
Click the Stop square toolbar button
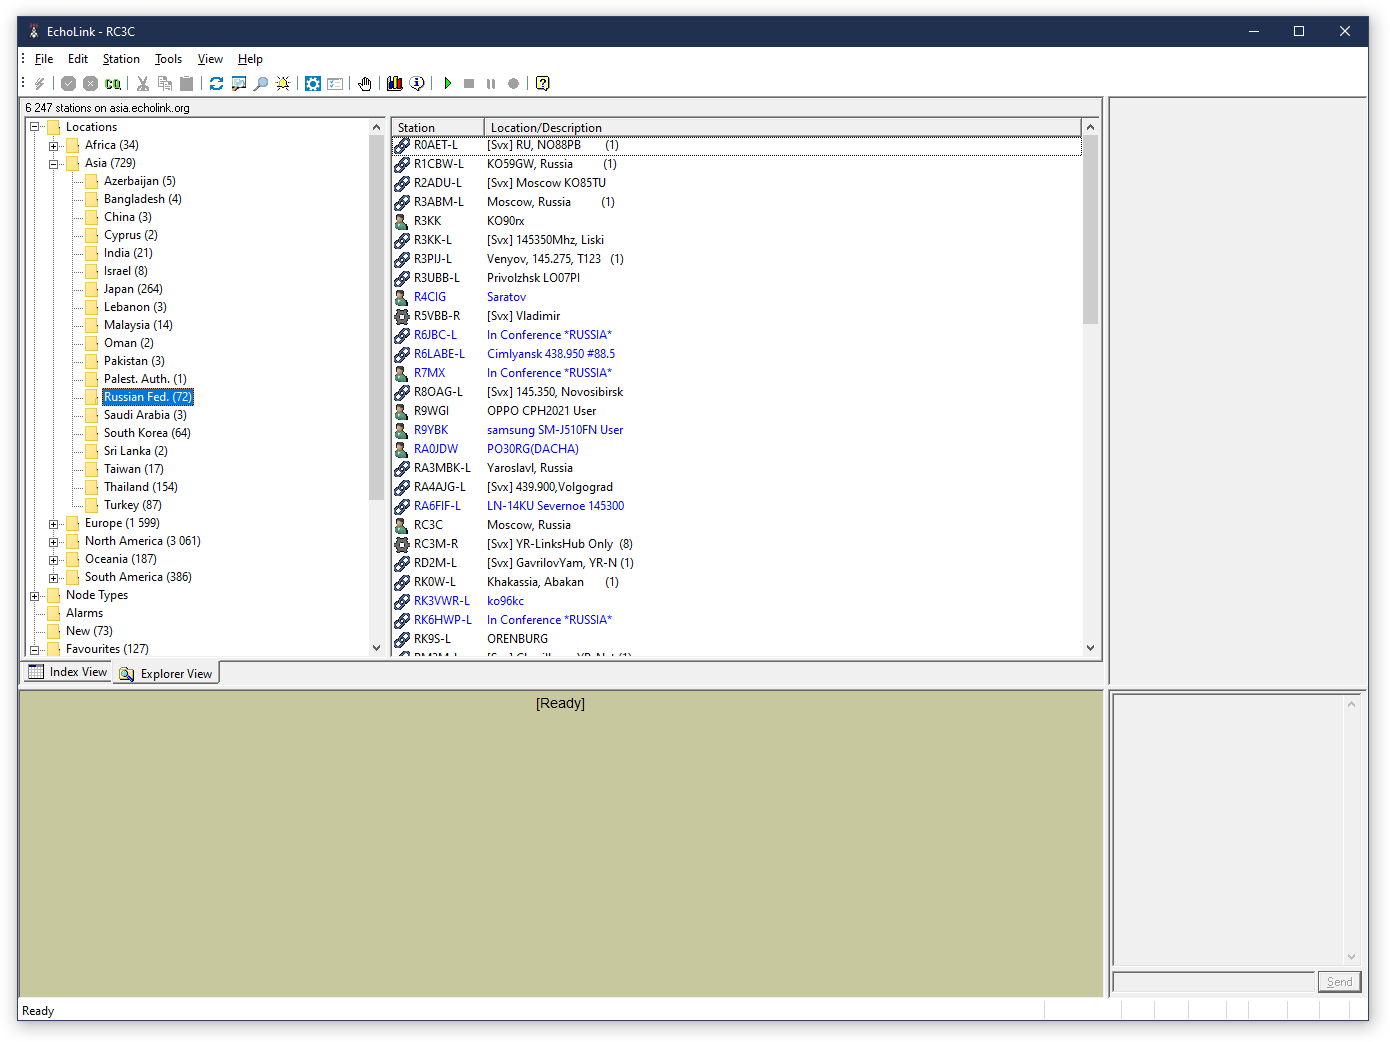coord(469,84)
